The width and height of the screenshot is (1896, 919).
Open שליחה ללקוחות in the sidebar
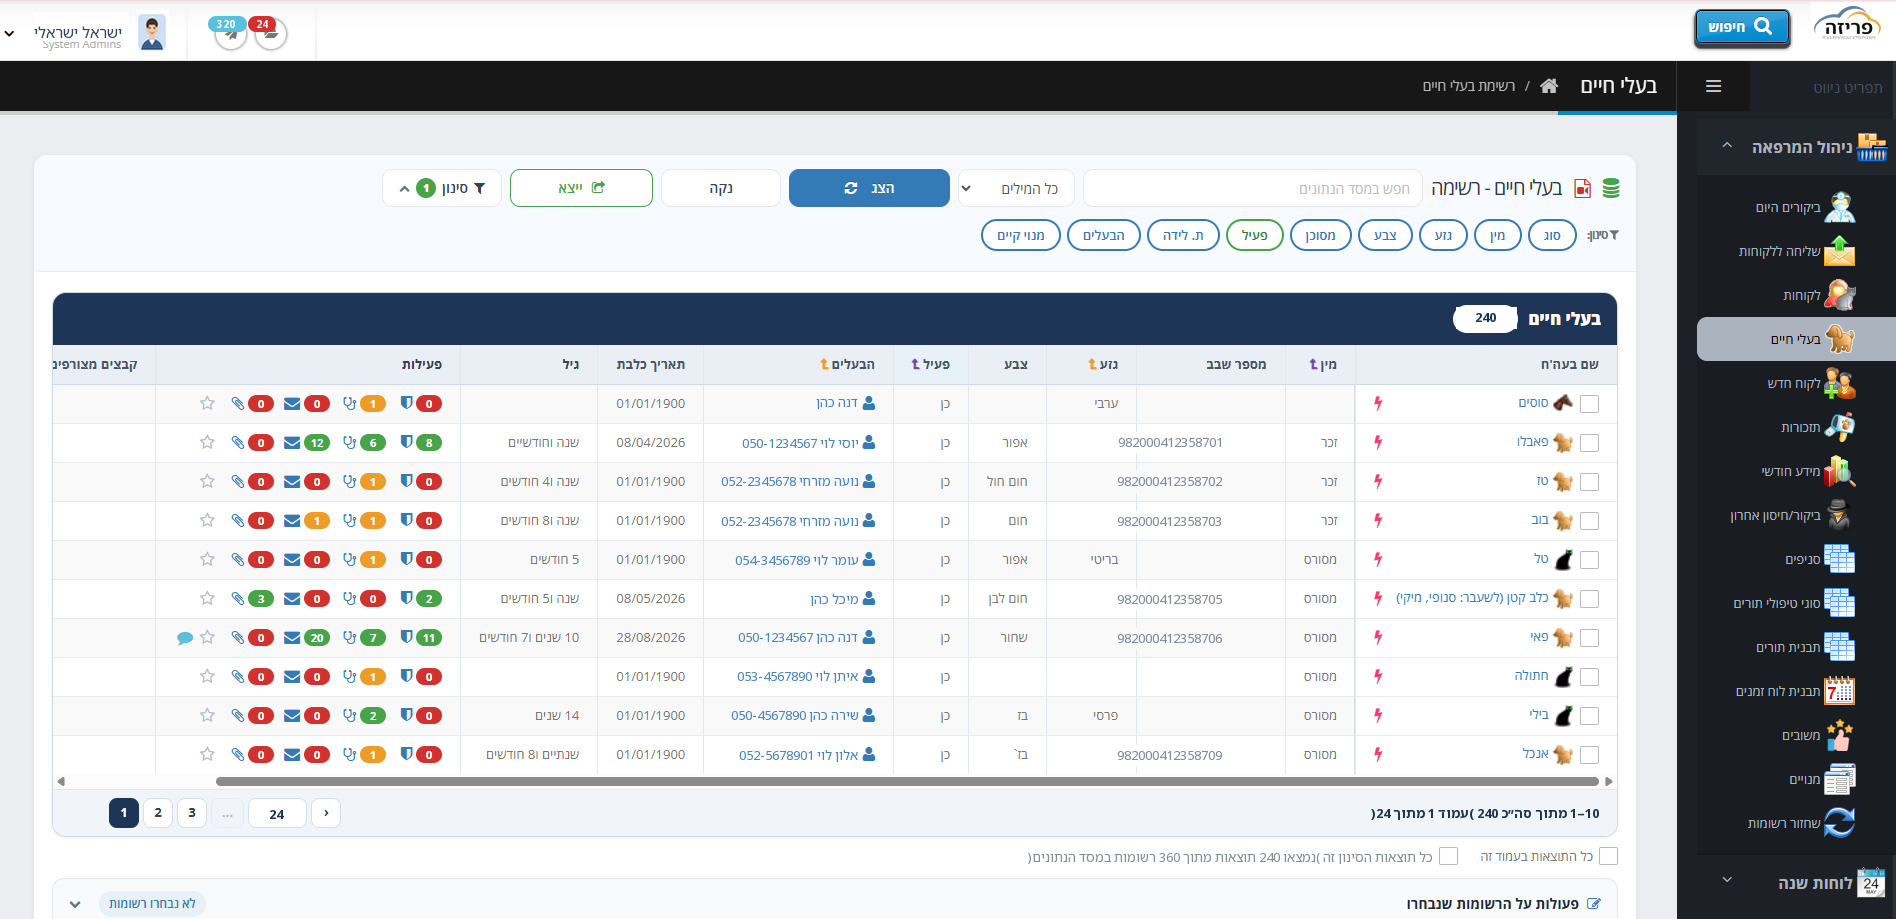[1798, 251]
